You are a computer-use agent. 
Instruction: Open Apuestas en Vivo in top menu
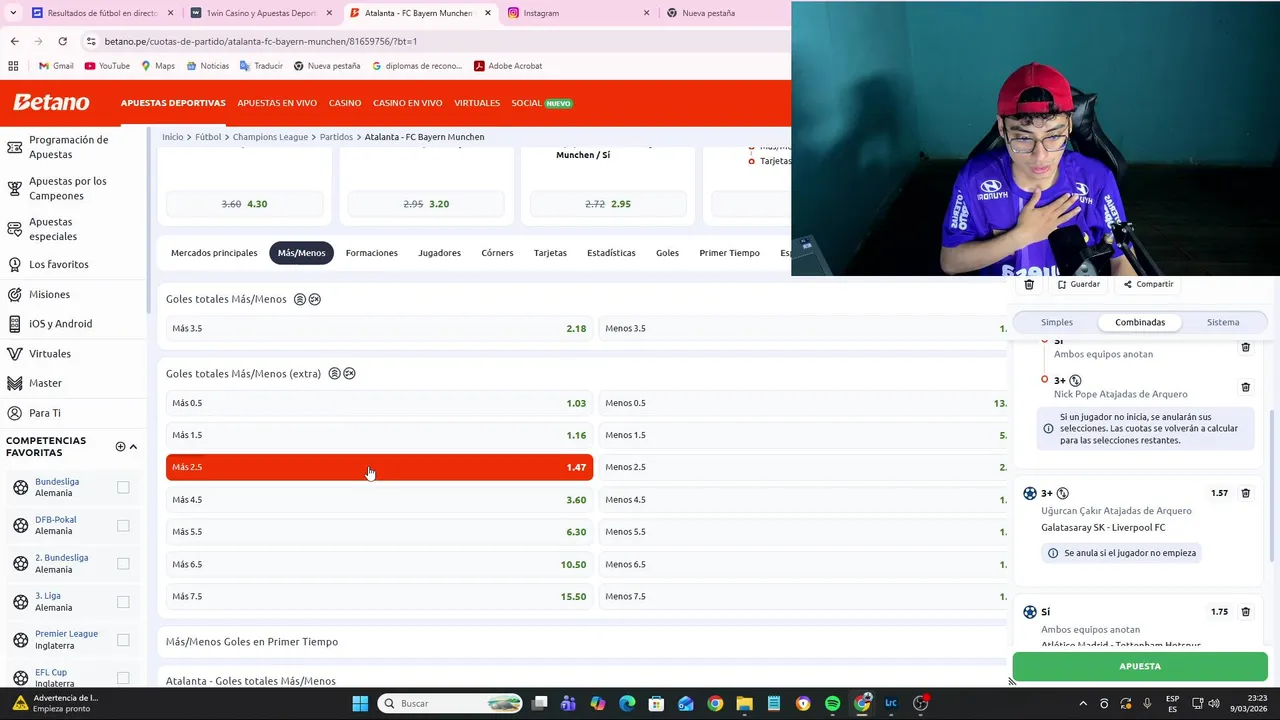277,103
